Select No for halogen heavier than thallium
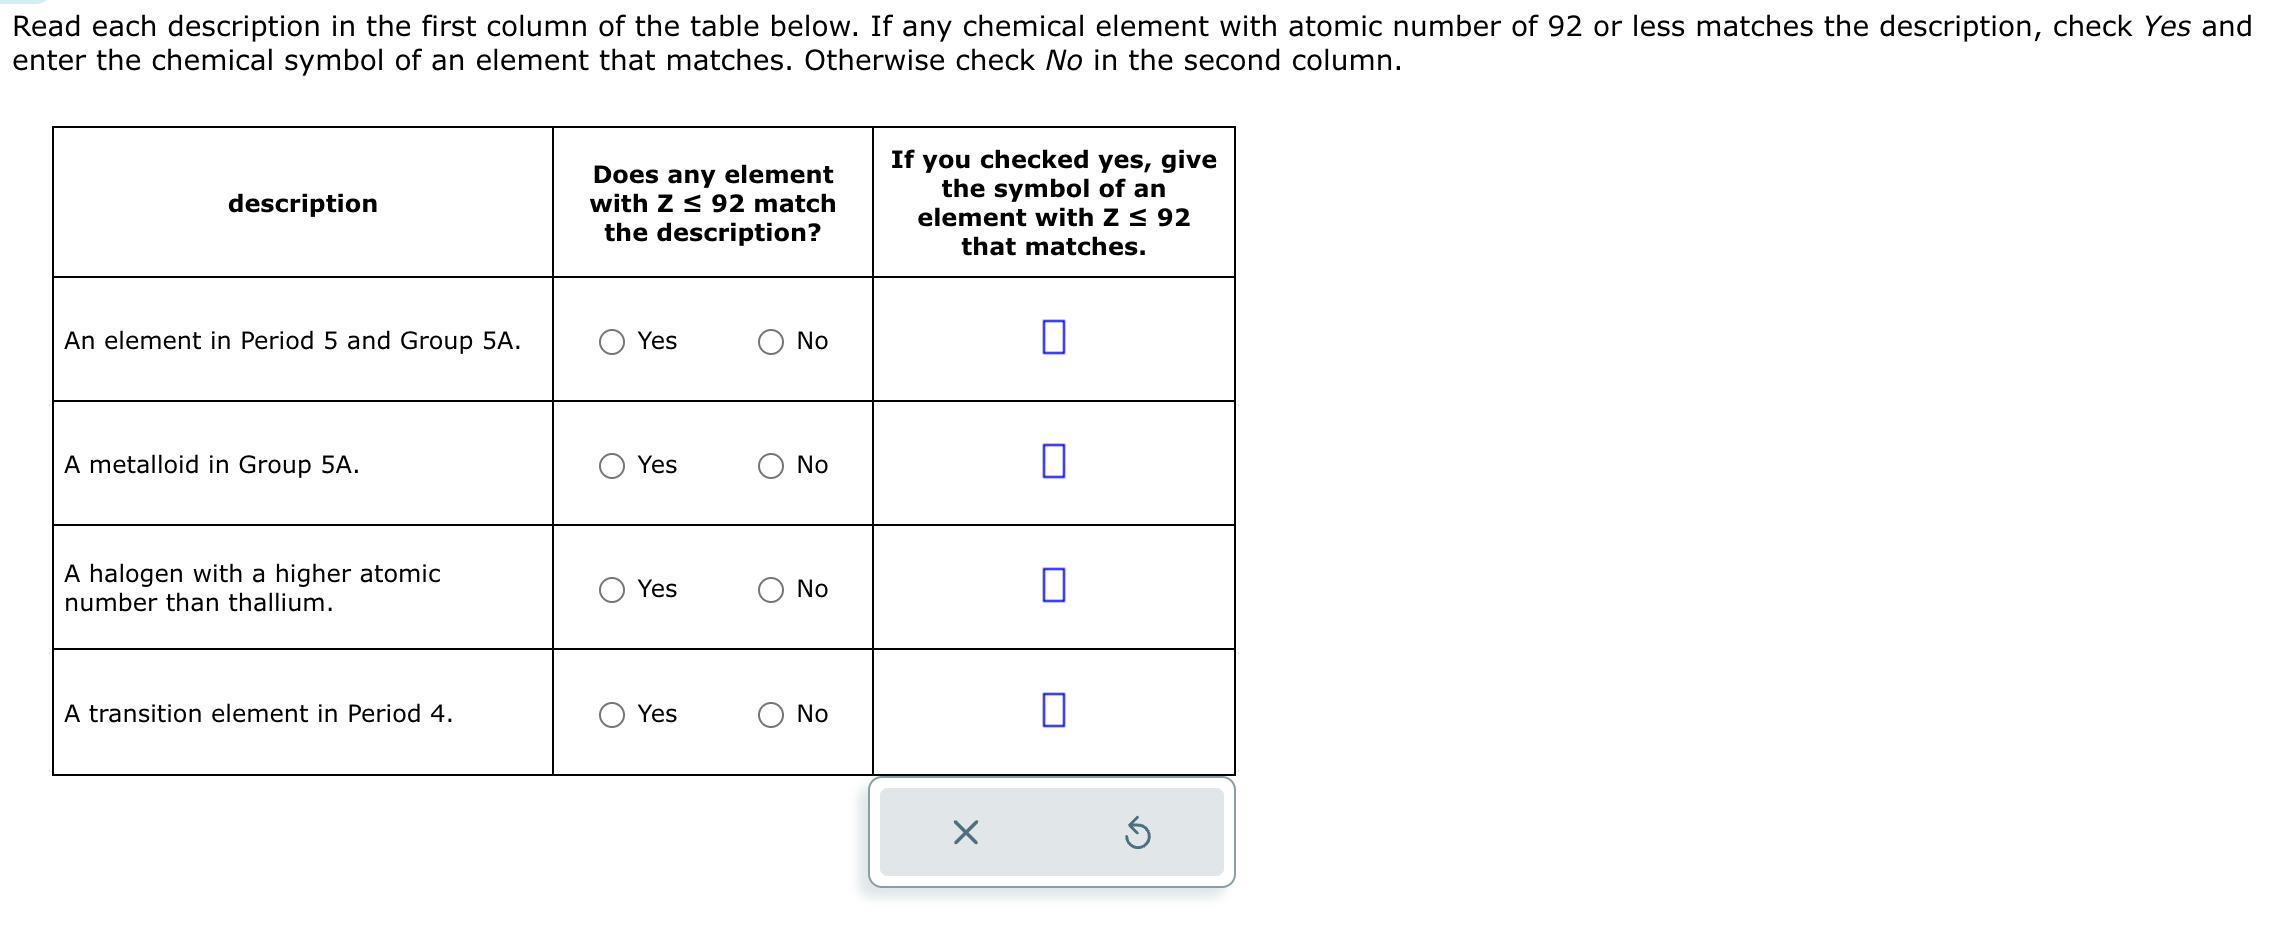The height and width of the screenshot is (928, 2286). coord(770,590)
